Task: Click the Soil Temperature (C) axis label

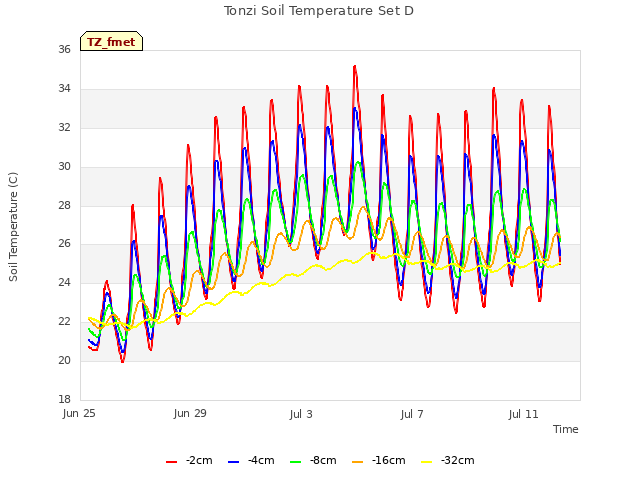Action: pyautogui.click(x=13, y=227)
